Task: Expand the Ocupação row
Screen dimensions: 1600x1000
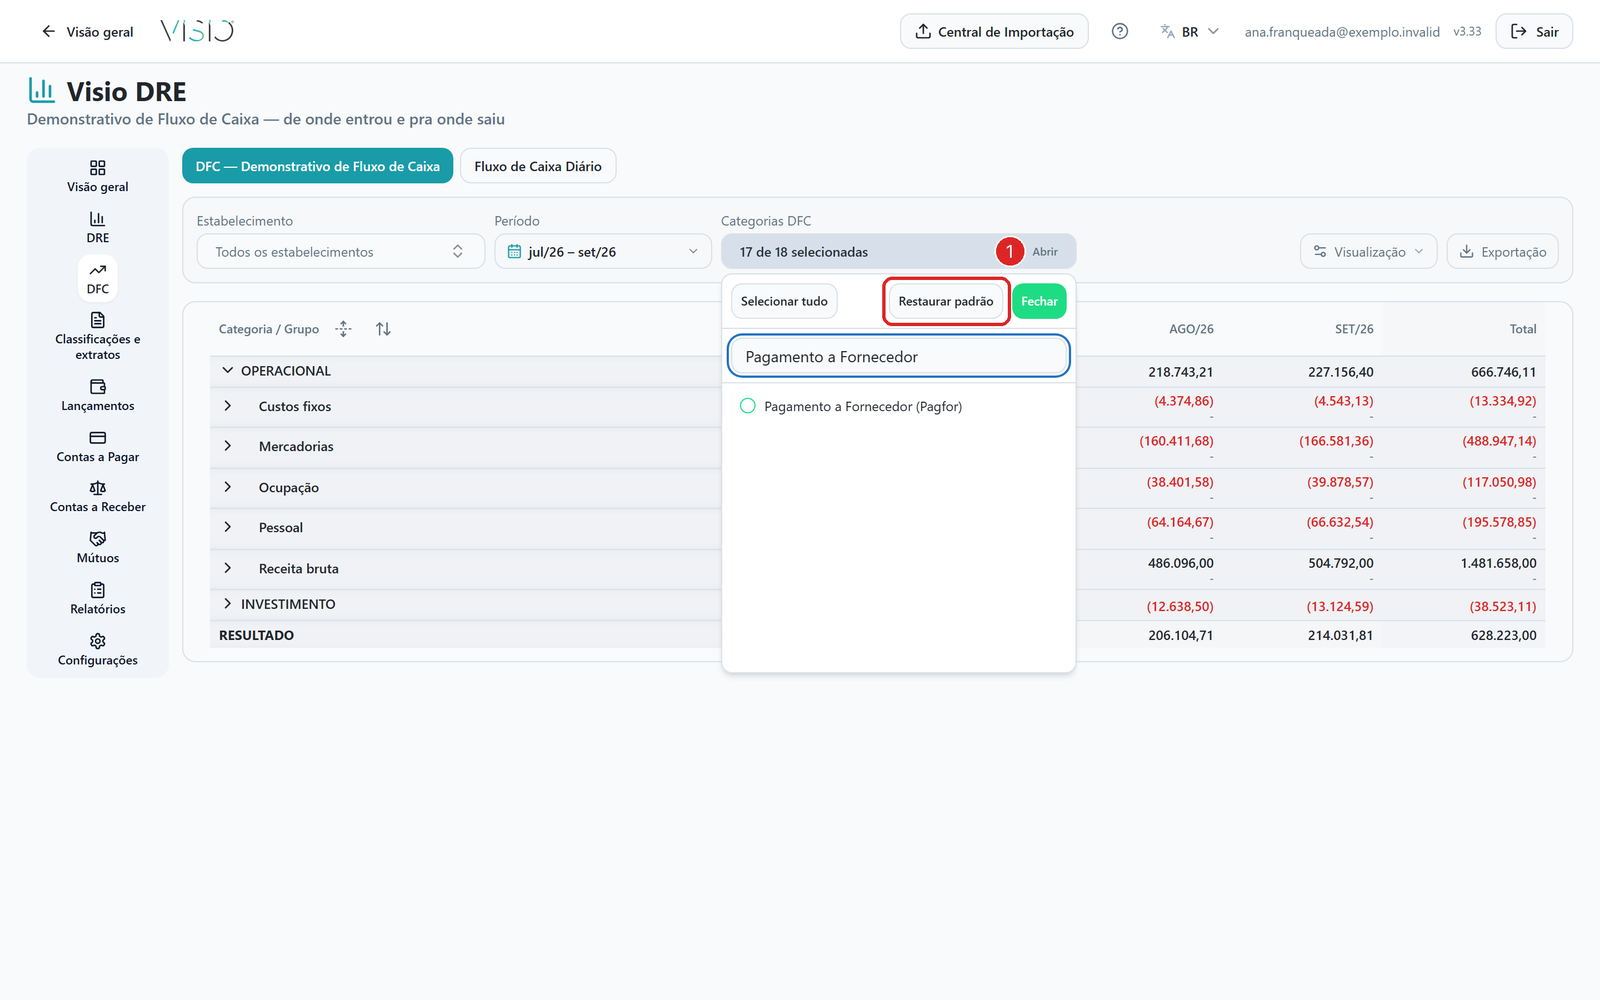Action: tap(228, 487)
